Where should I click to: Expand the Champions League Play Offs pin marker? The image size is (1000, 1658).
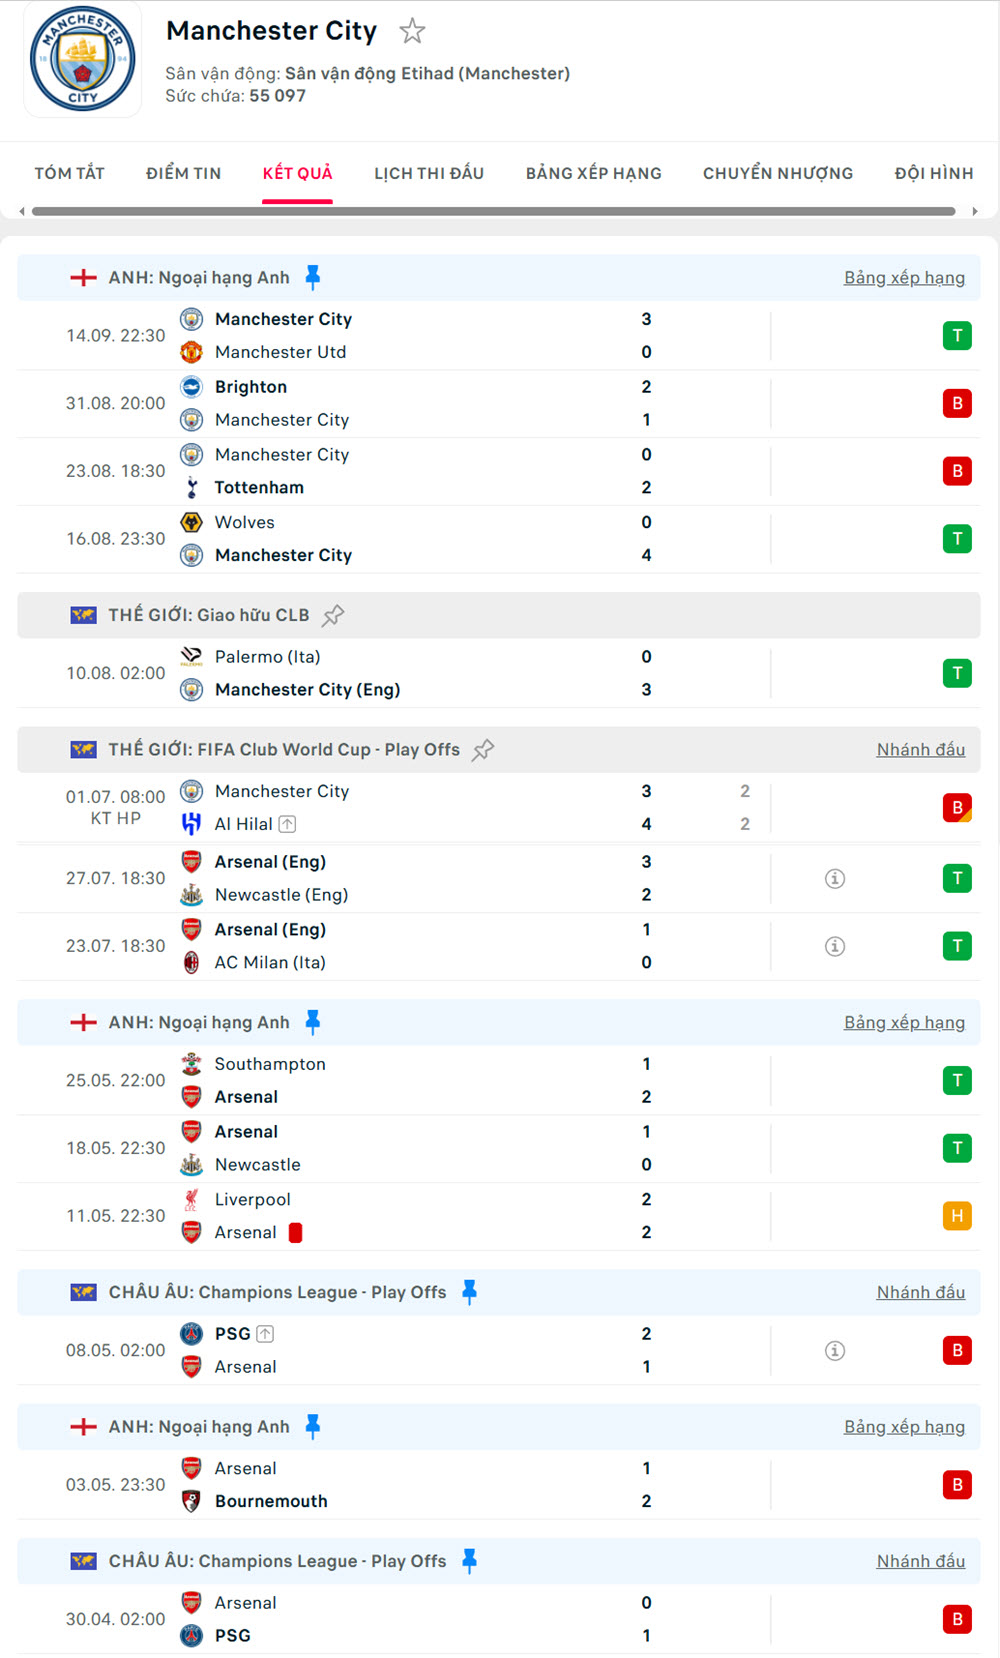coord(469,1291)
